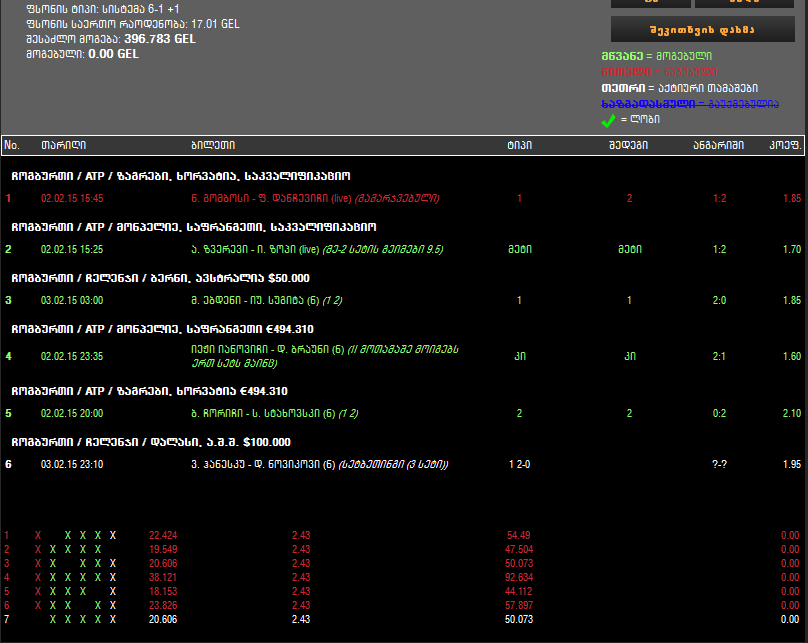Click the ანგარიში column header
Screen dimensions: 808x643
point(718,145)
